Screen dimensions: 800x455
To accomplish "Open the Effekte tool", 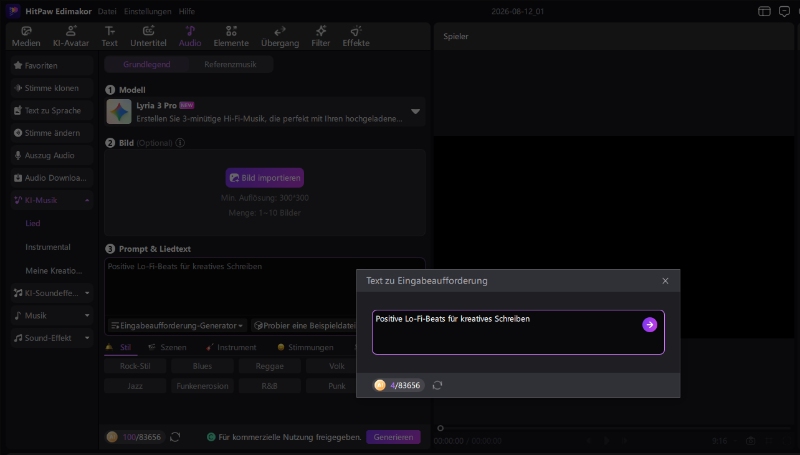I will (356, 37).
